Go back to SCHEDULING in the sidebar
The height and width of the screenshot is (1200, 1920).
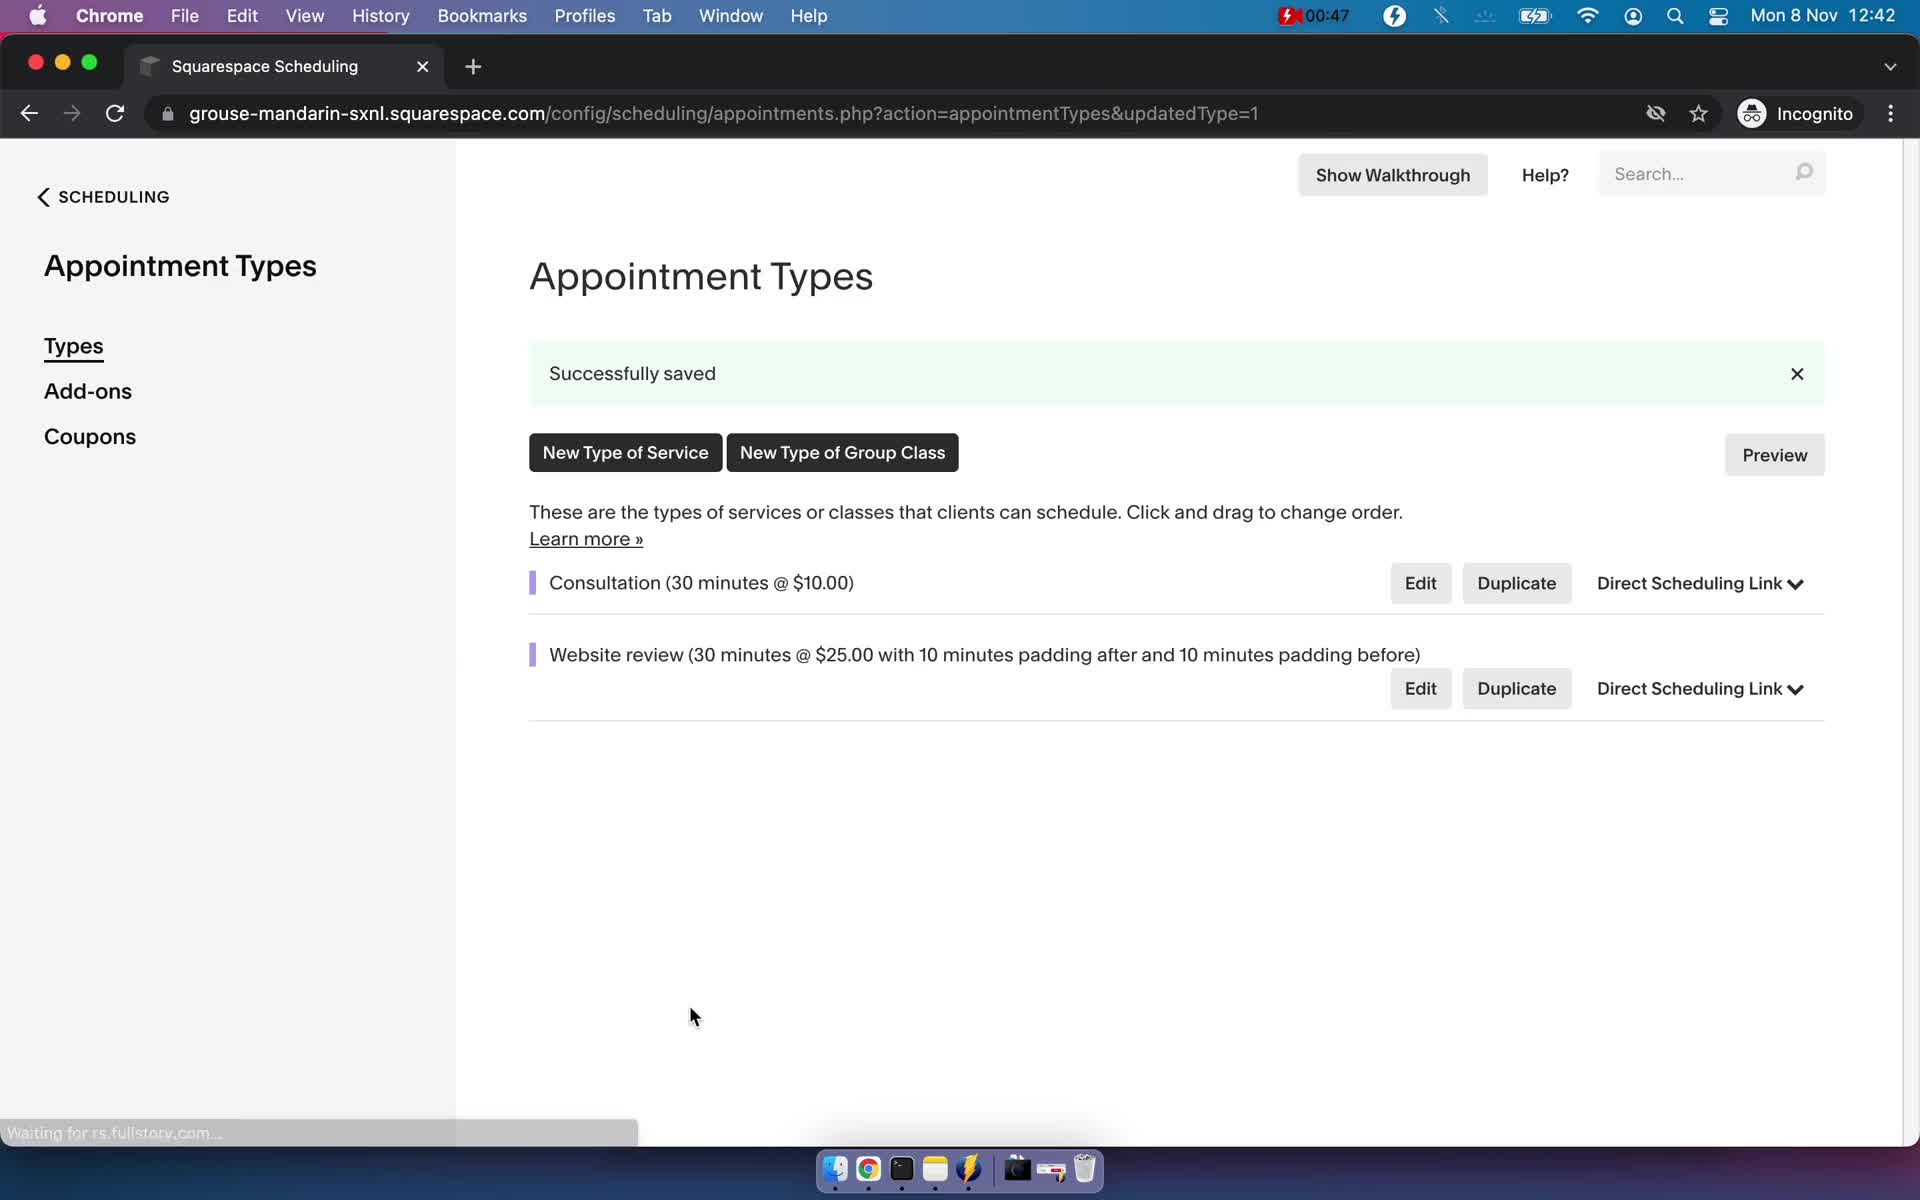pyautogui.click(x=104, y=197)
